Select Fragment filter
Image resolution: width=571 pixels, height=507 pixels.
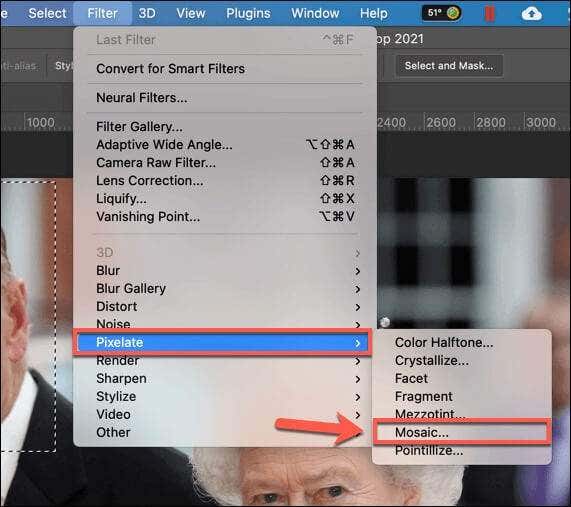(462, 396)
